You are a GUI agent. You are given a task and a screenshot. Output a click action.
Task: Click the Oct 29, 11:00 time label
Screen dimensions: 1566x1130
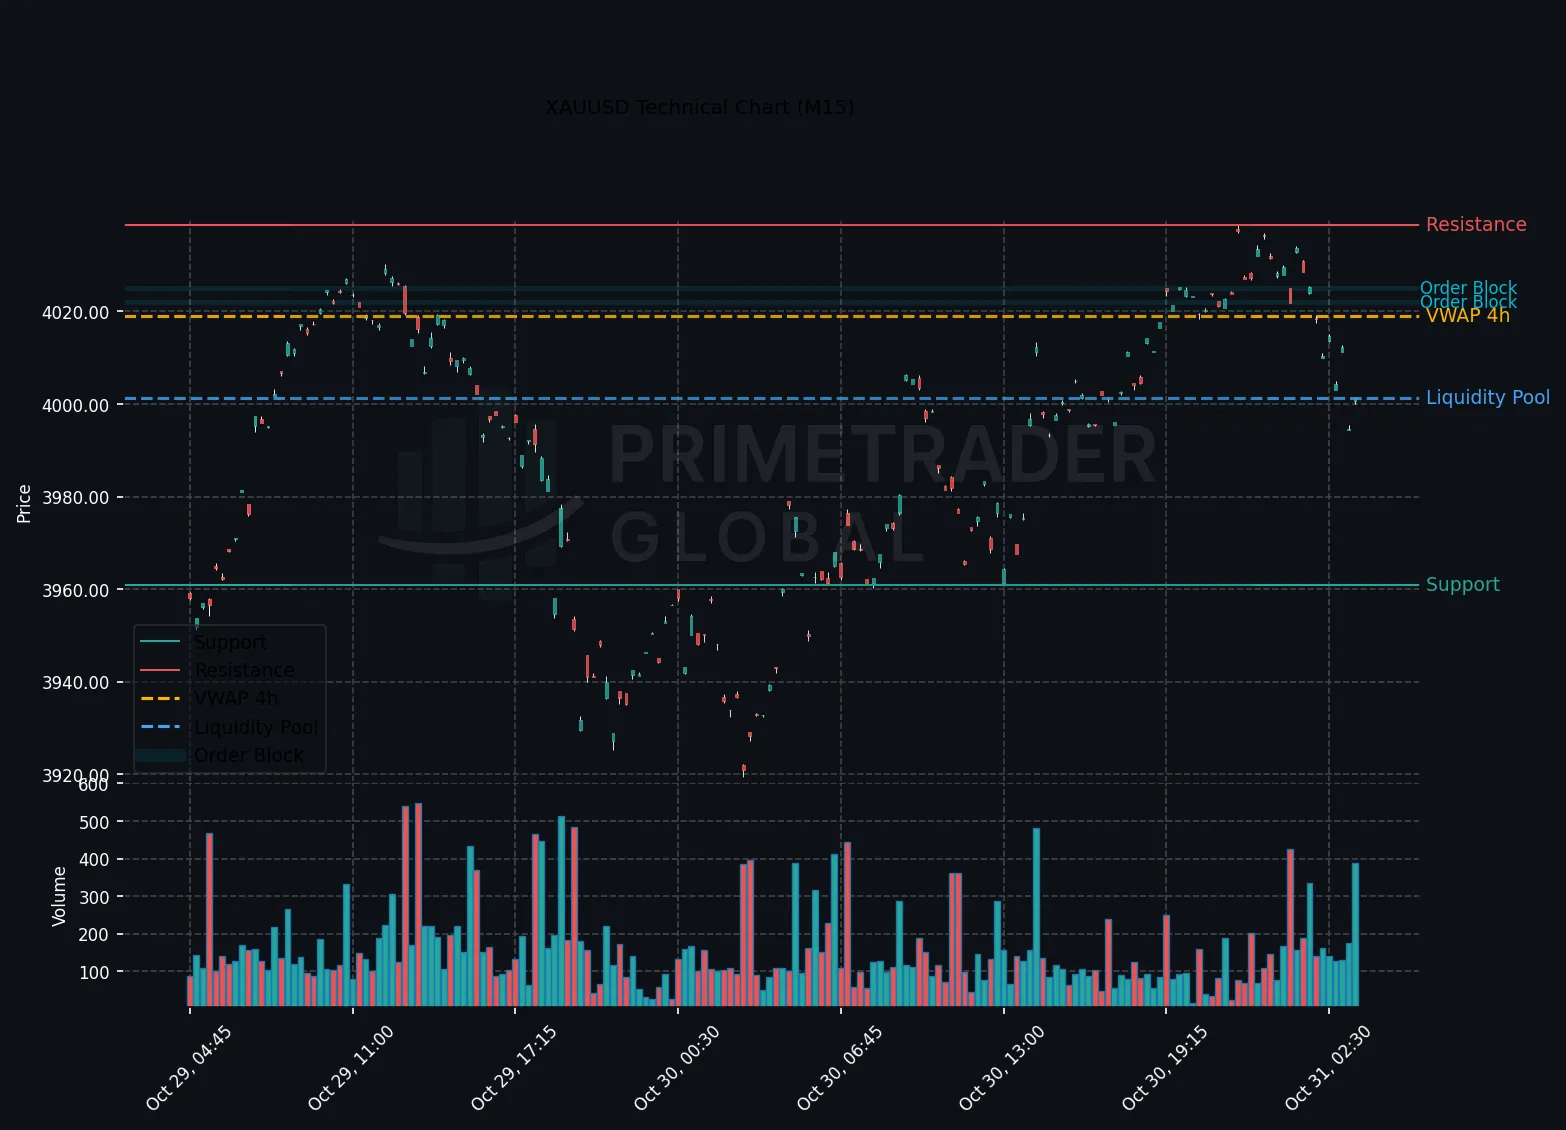(351, 1068)
